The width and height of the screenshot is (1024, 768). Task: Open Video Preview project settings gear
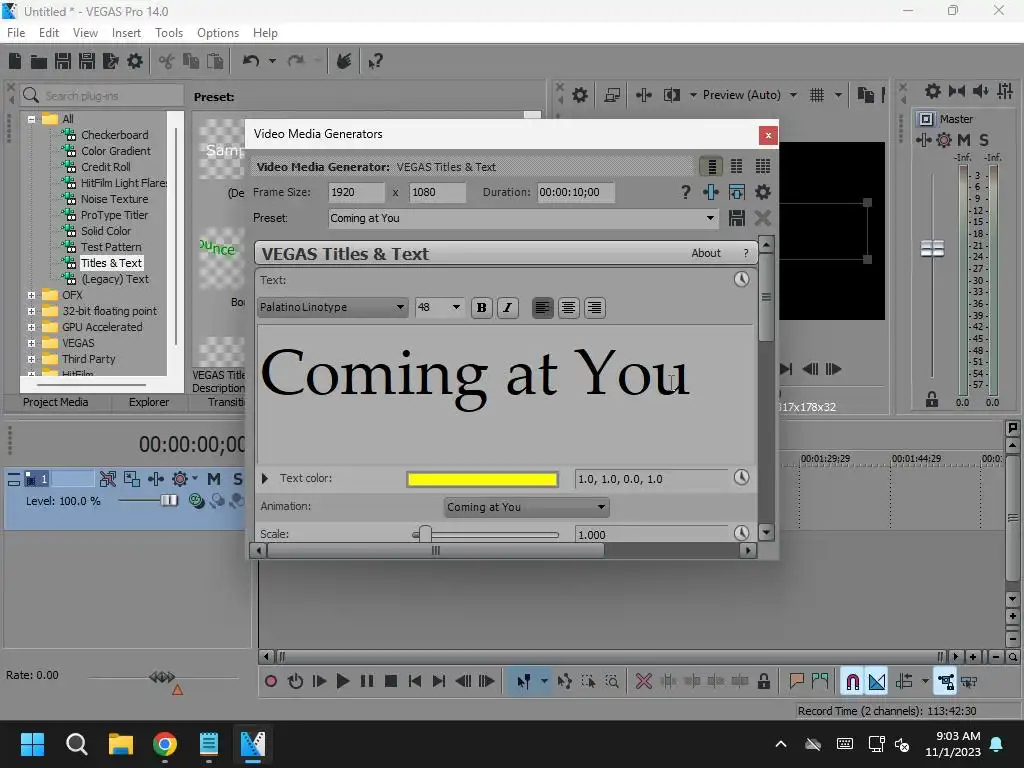tap(580, 95)
